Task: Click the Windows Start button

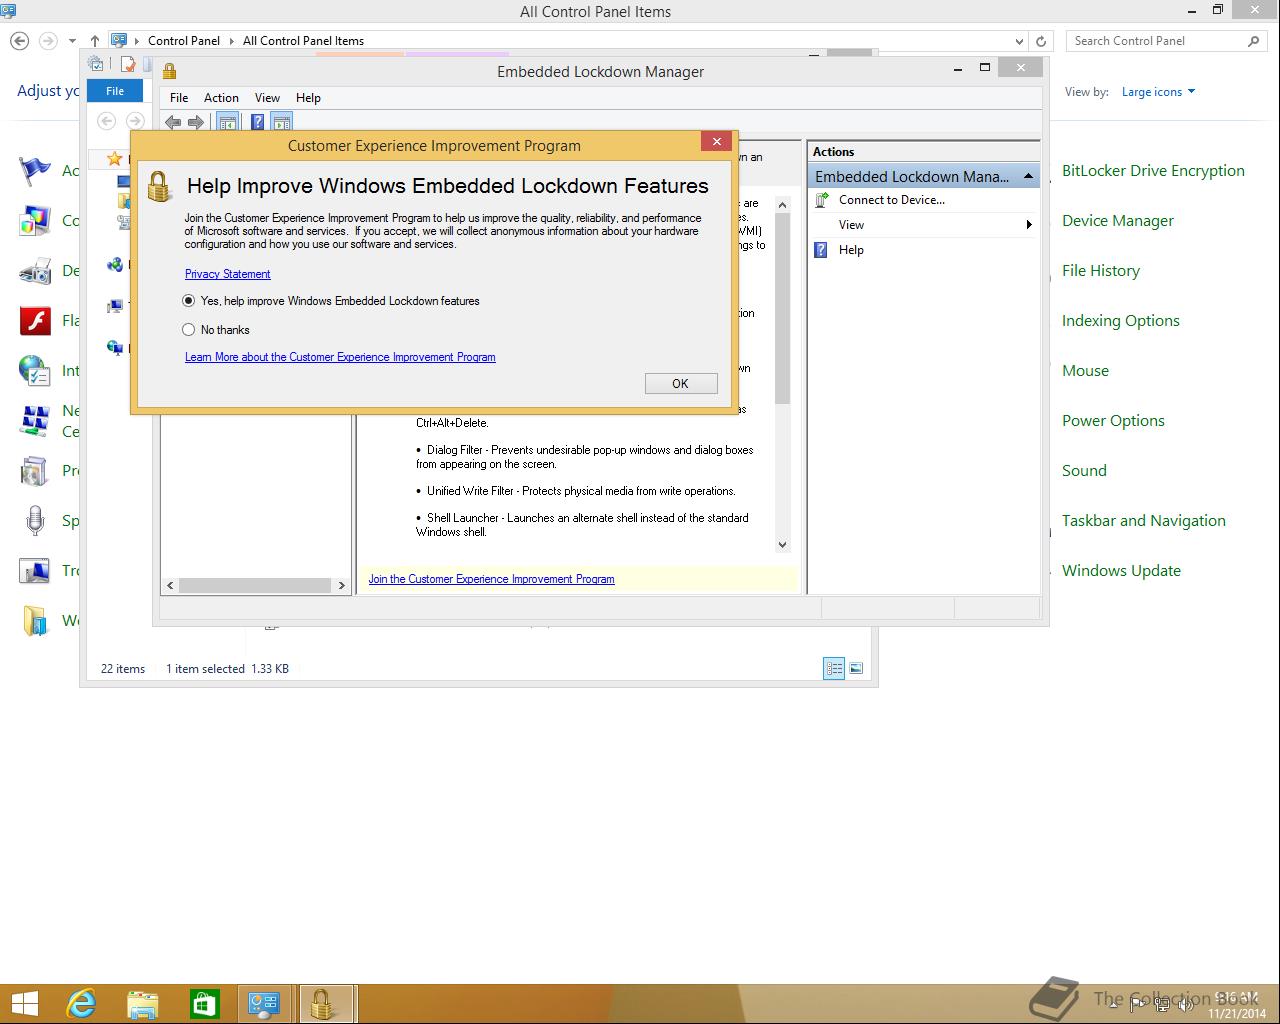Action: pos(24,1004)
